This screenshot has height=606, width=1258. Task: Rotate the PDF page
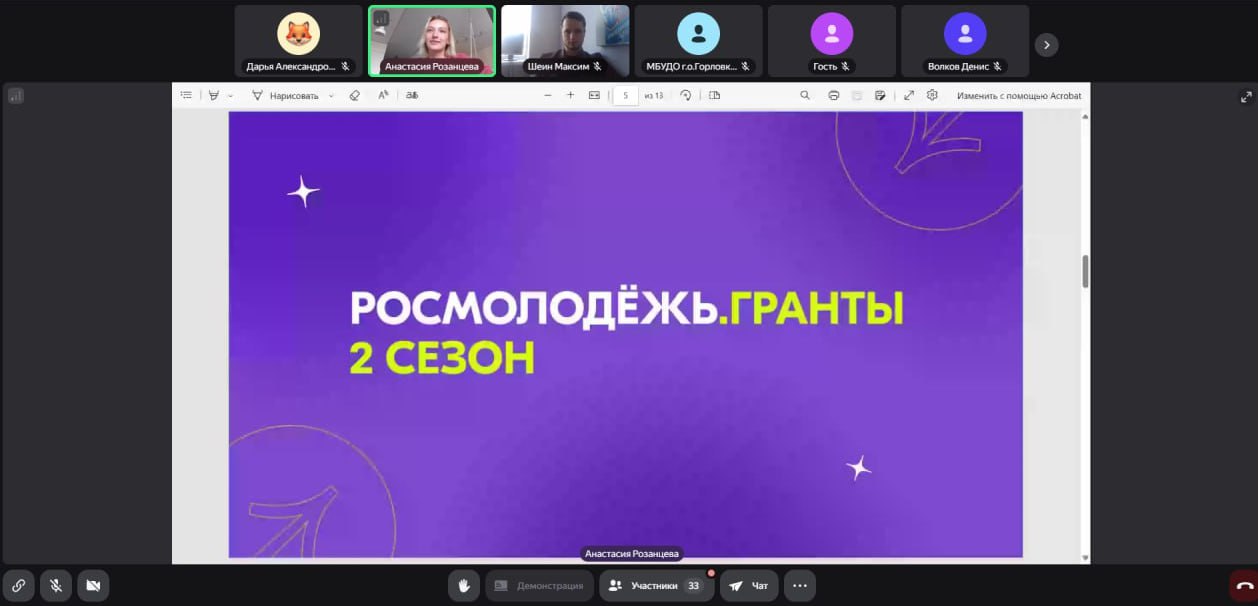coord(685,95)
